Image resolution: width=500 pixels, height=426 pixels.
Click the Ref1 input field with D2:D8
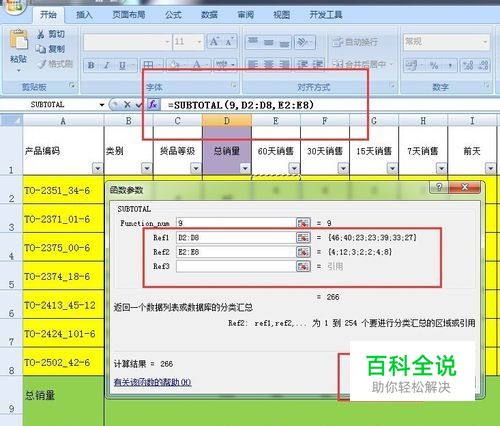tap(236, 238)
